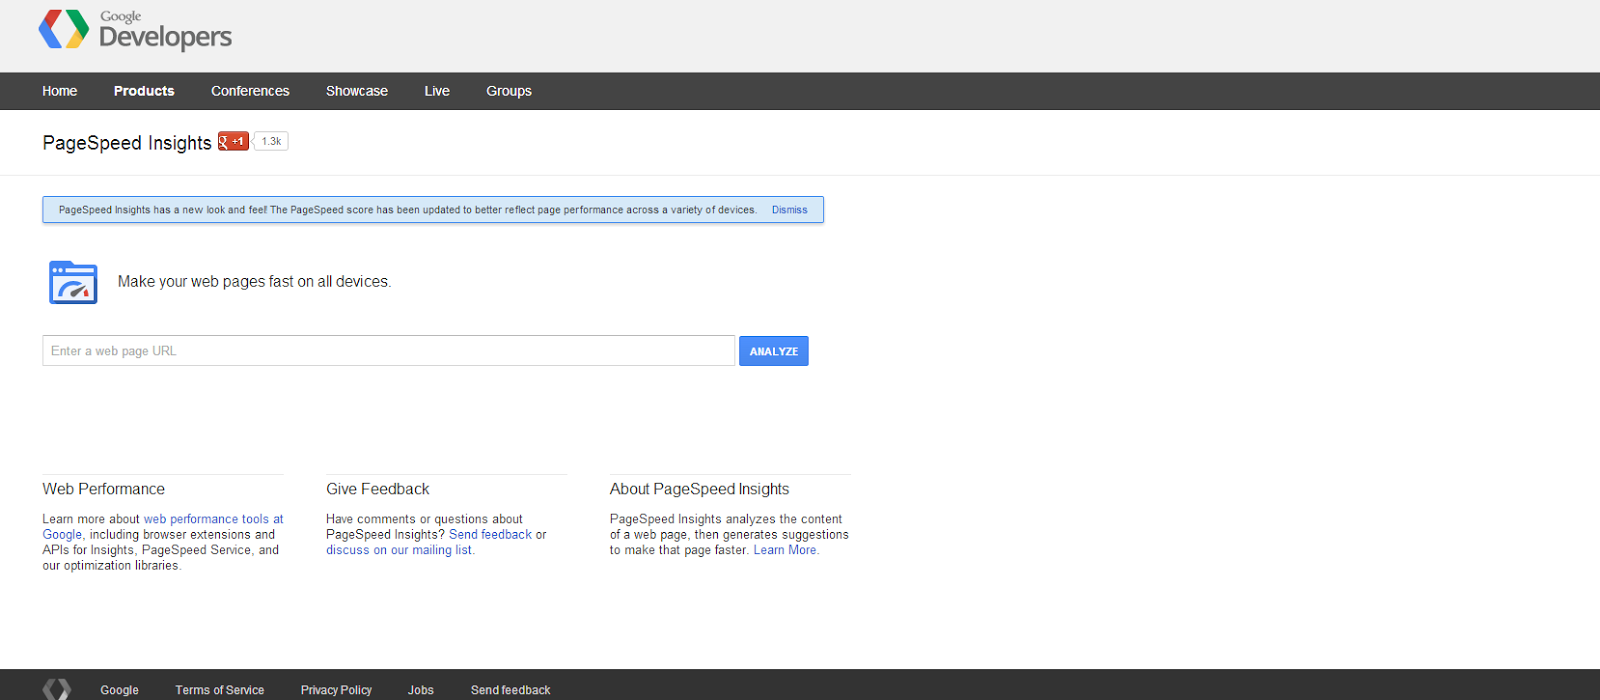The image size is (1600, 700).
Task: Click the About PageSpeed Insights heading
Action: pos(700,489)
